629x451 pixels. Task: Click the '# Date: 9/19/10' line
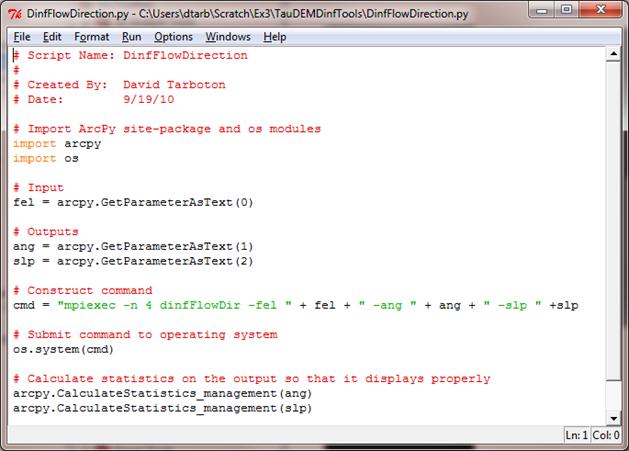click(93, 100)
